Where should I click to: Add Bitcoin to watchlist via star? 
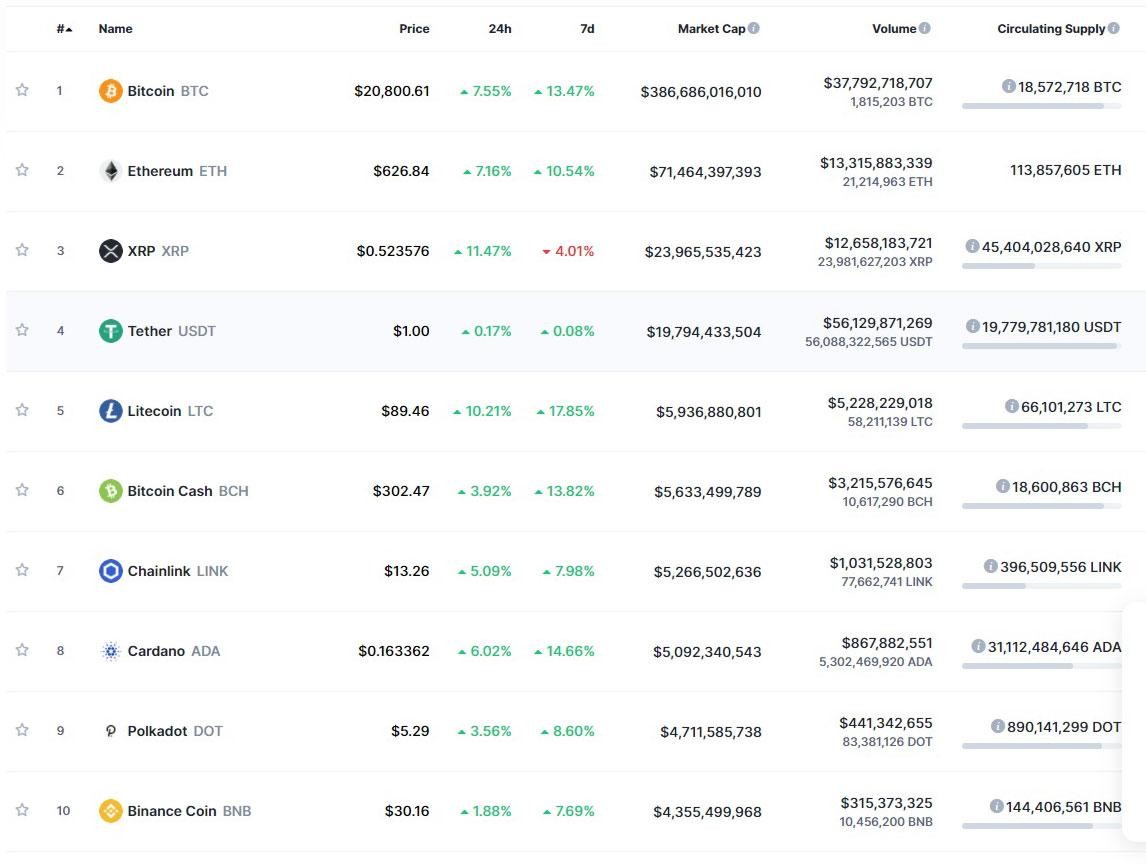pos(22,90)
